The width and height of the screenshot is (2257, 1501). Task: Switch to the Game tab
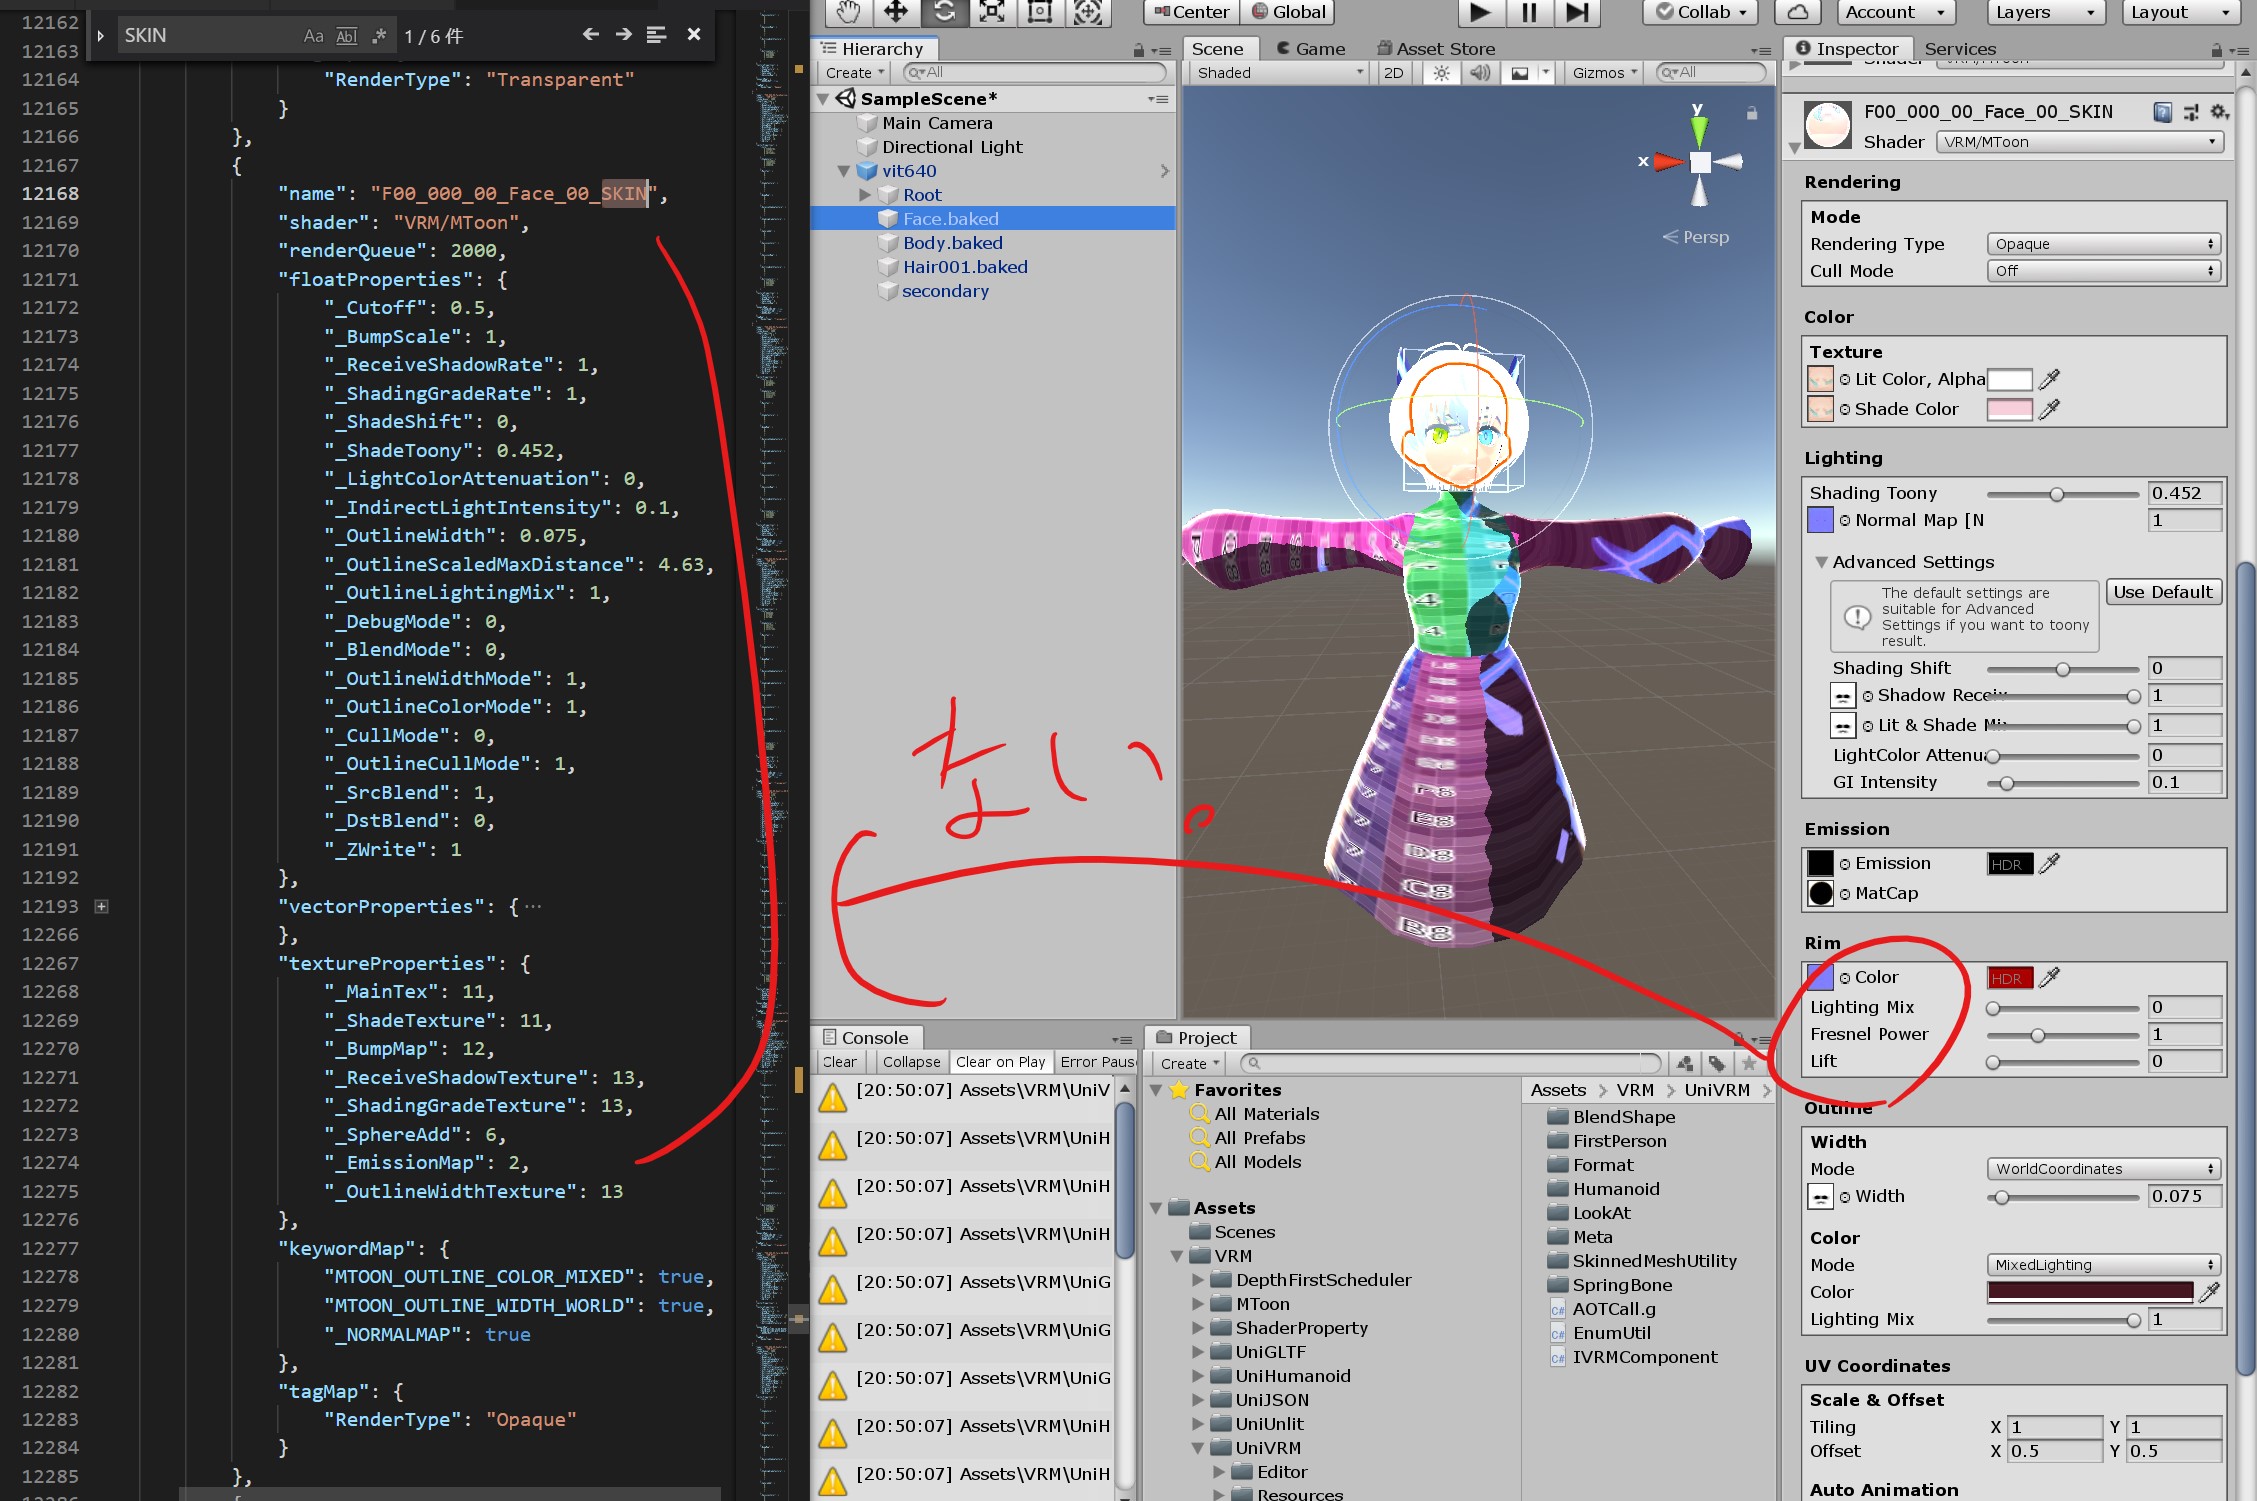(1310, 47)
